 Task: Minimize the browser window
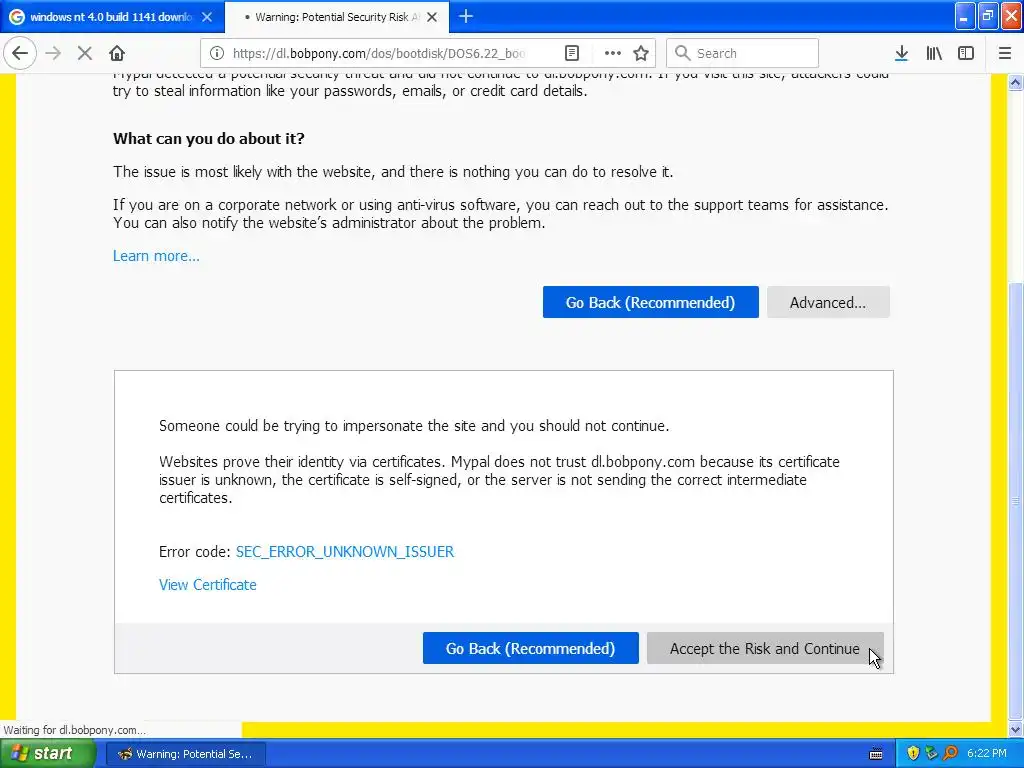965,16
